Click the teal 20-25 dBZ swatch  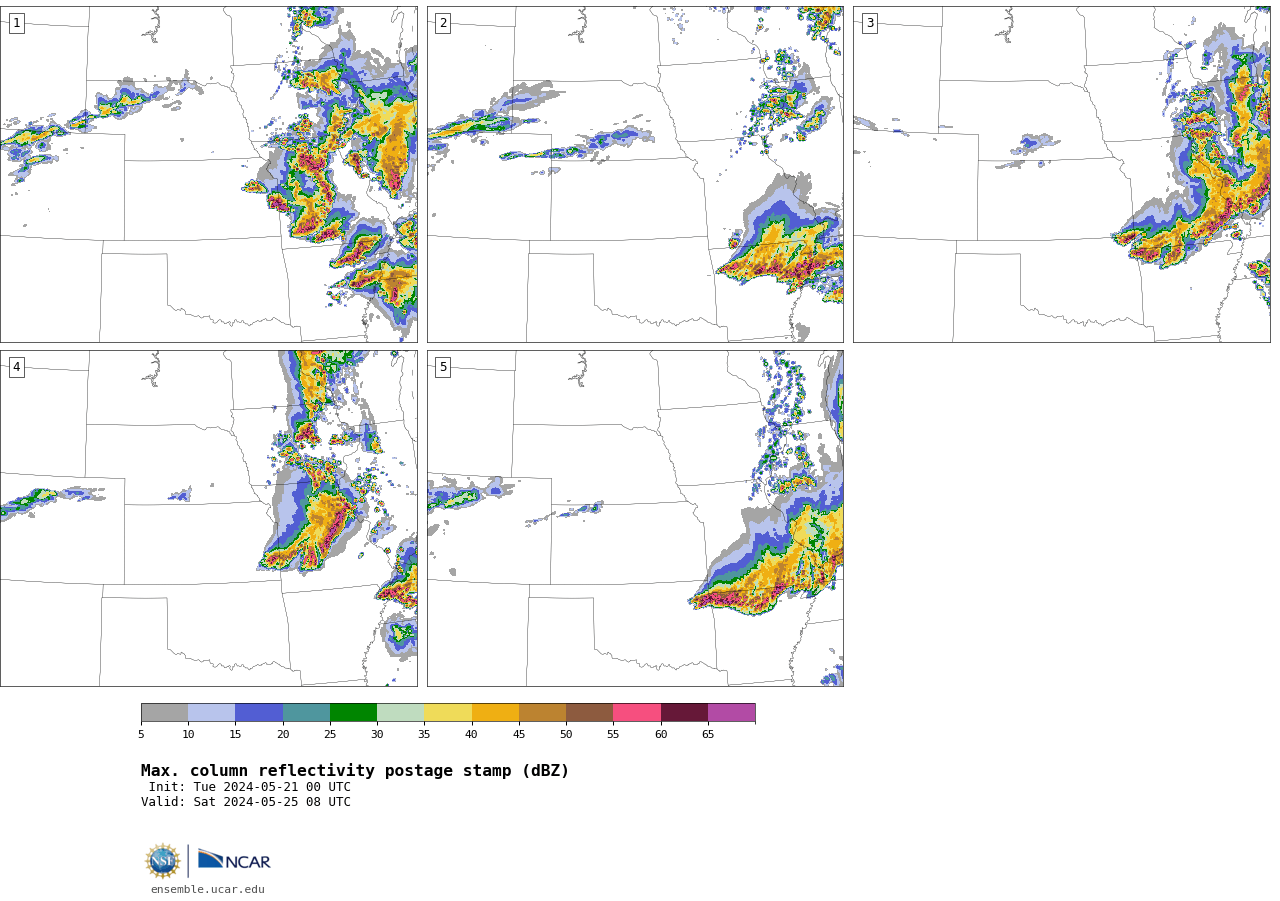(x=306, y=713)
